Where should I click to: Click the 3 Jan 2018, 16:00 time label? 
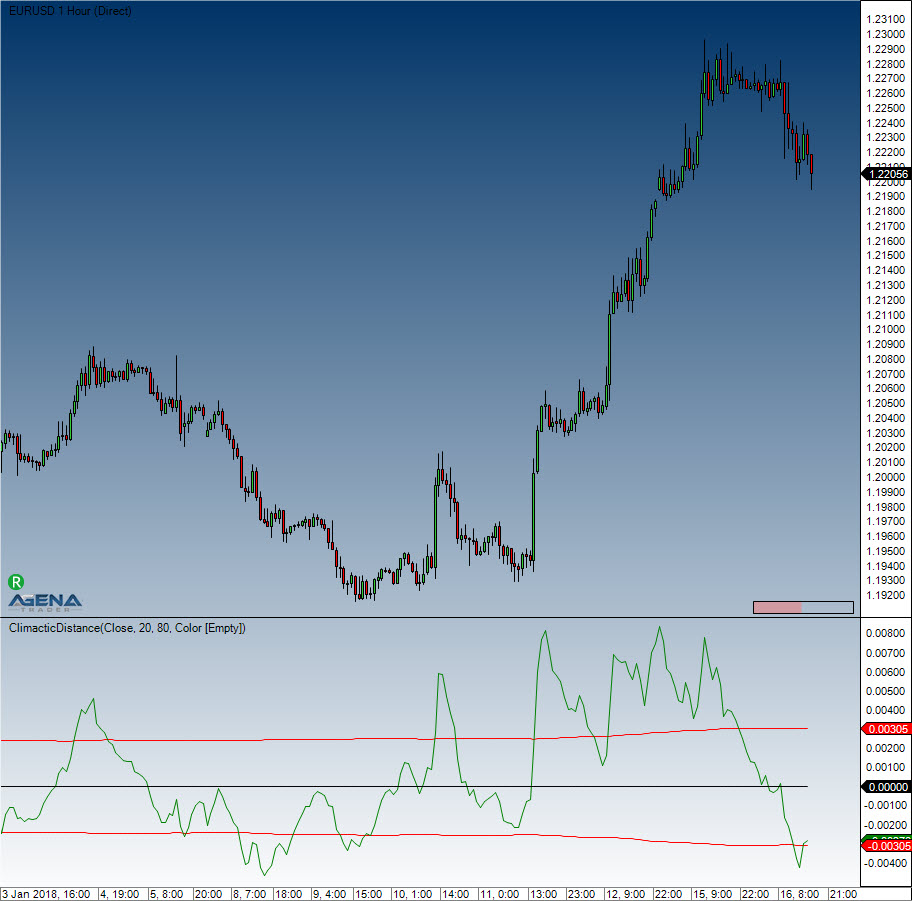click(x=48, y=893)
